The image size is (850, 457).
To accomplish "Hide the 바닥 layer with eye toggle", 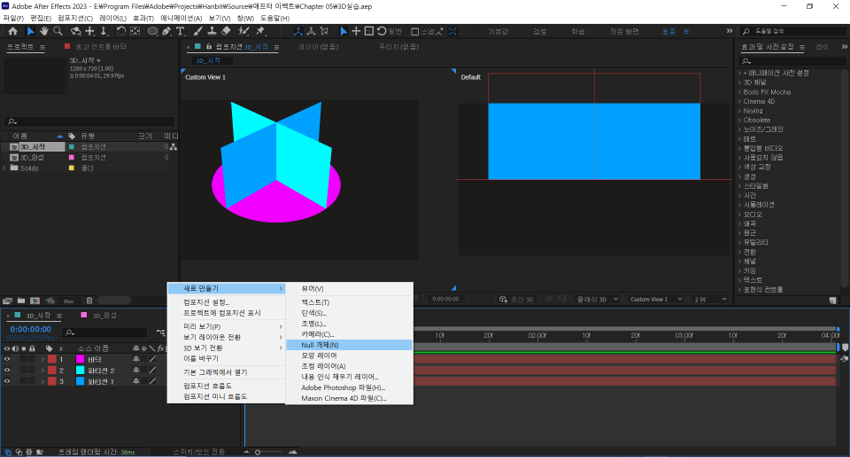I will pyautogui.click(x=7, y=359).
